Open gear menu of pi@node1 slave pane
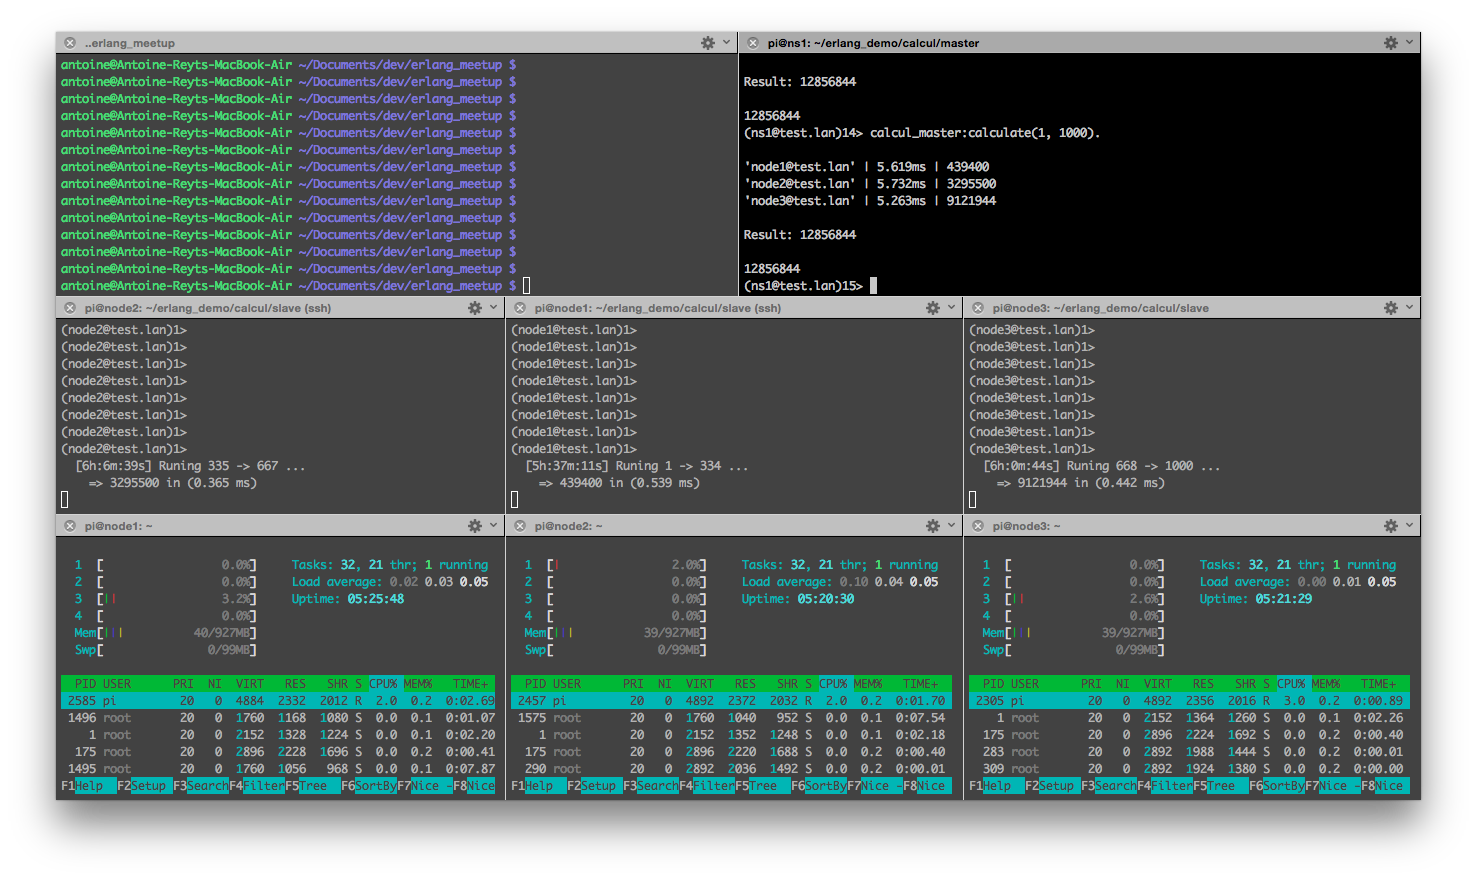Image resolution: width=1477 pixels, height=880 pixels. [x=932, y=308]
